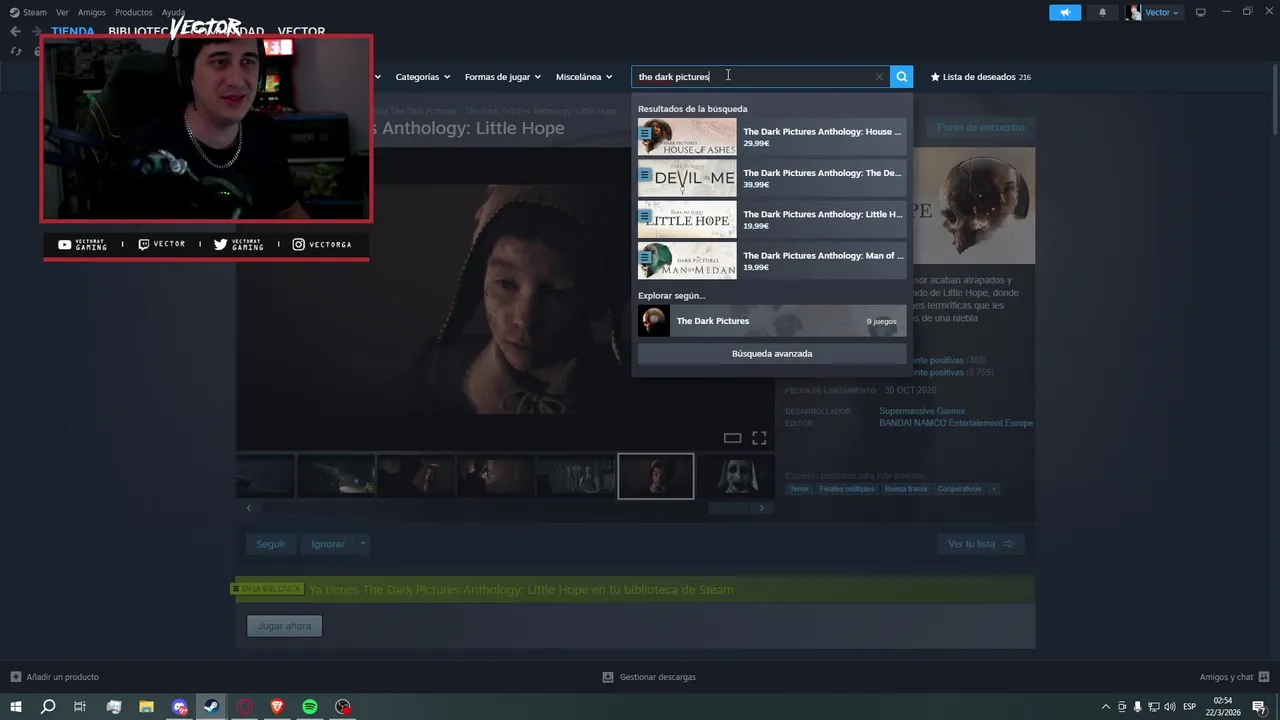
Task: Open Amigos y chat panel
Action: click(x=1233, y=677)
